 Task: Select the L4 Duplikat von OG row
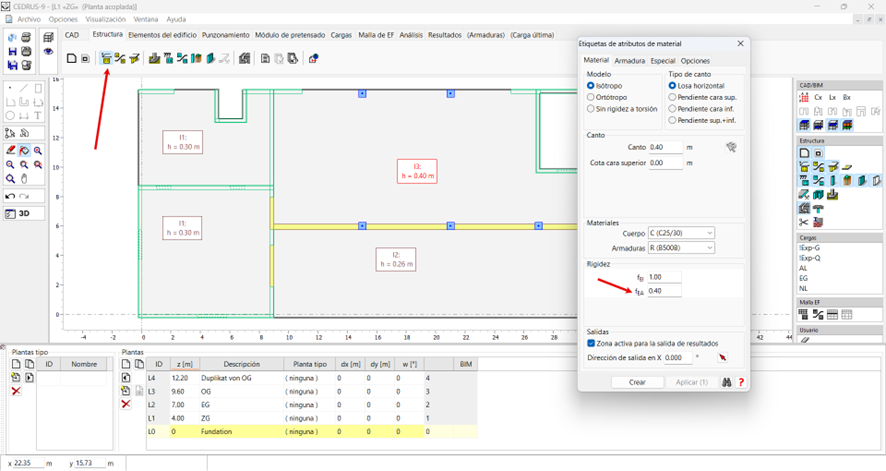coord(312,378)
